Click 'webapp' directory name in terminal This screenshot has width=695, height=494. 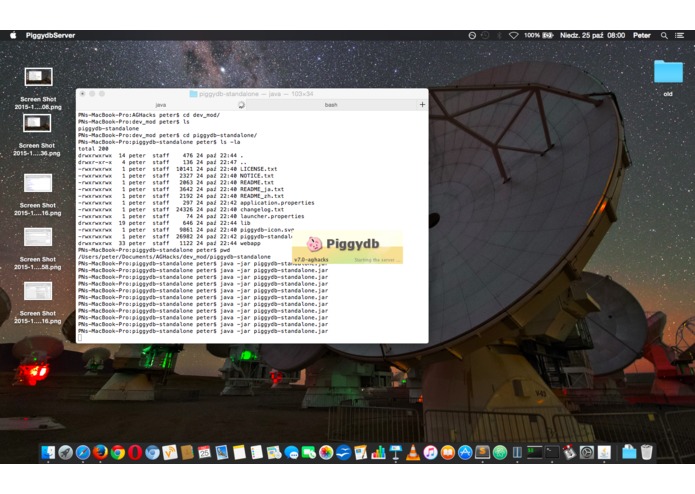[250, 243]
